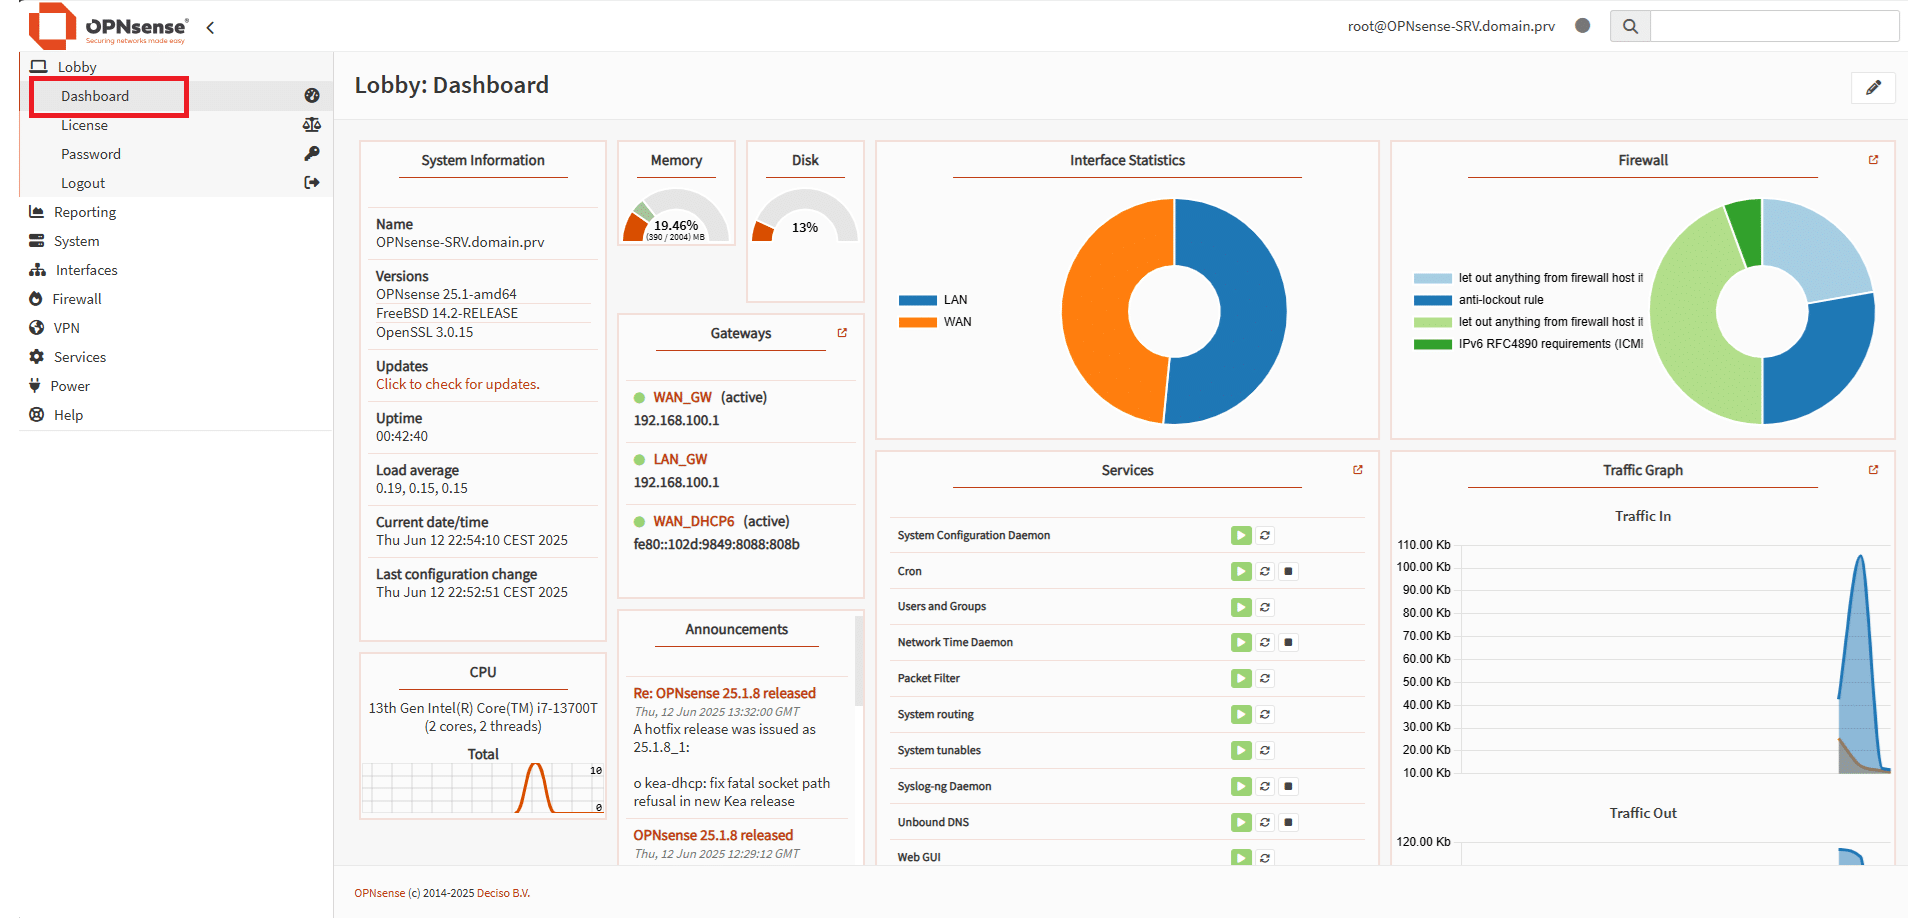Click the WAN legend orange swatch

pos(918,322)
